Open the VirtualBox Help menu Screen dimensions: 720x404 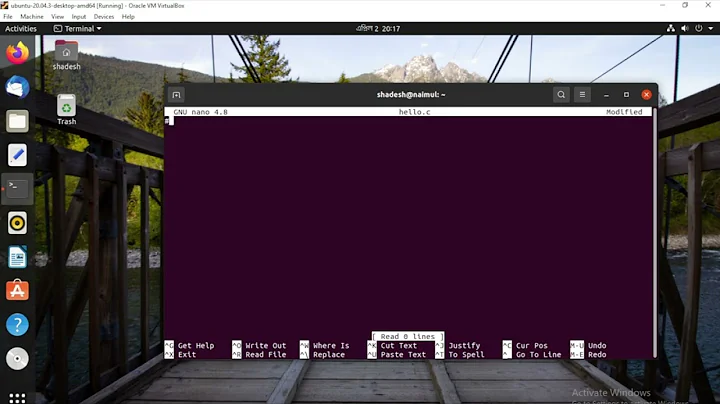[x=128, y=17]
